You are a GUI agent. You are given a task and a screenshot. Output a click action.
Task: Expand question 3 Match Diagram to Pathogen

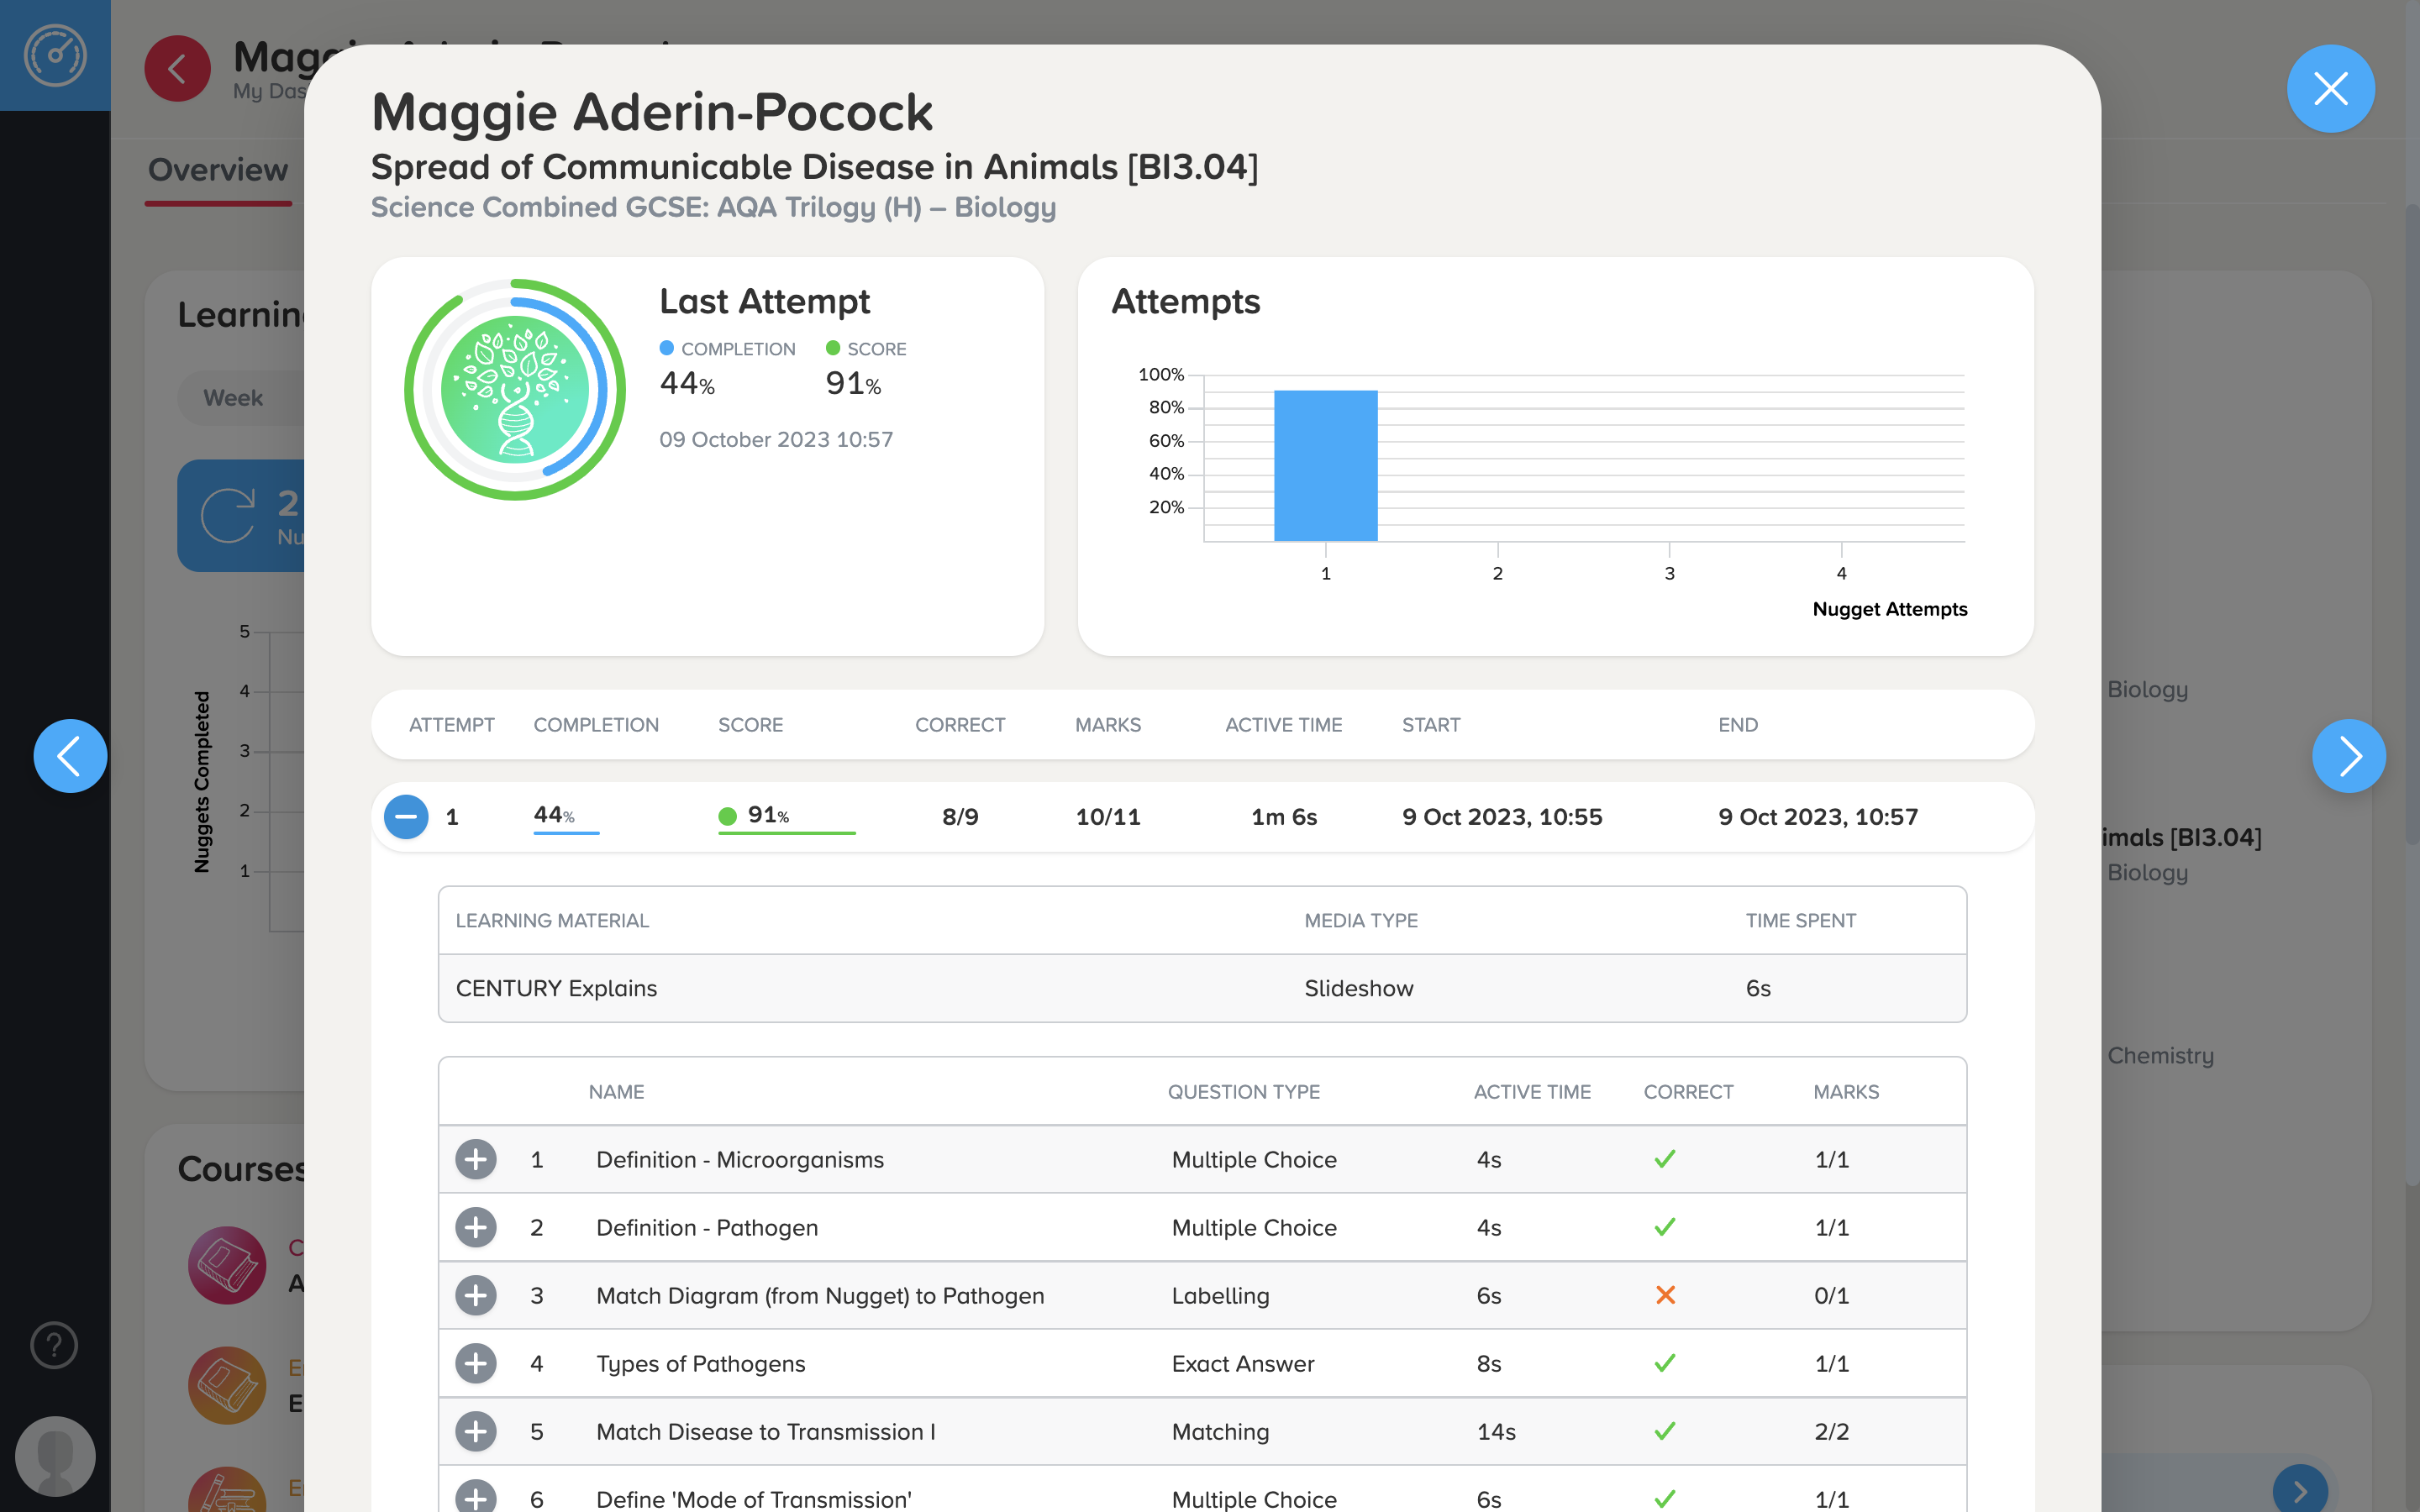[x=476, y=1295]
